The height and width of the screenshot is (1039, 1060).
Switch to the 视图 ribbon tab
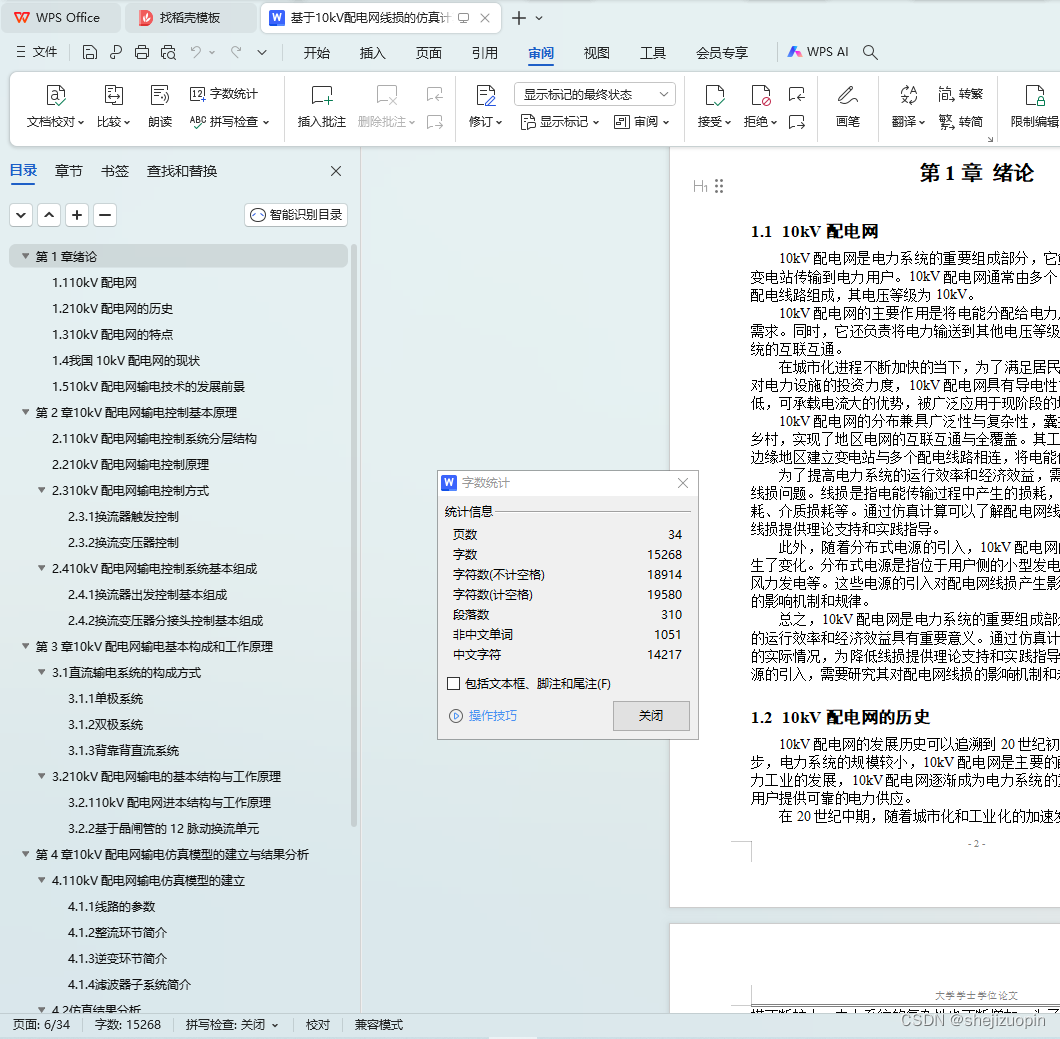pos(597,54)
